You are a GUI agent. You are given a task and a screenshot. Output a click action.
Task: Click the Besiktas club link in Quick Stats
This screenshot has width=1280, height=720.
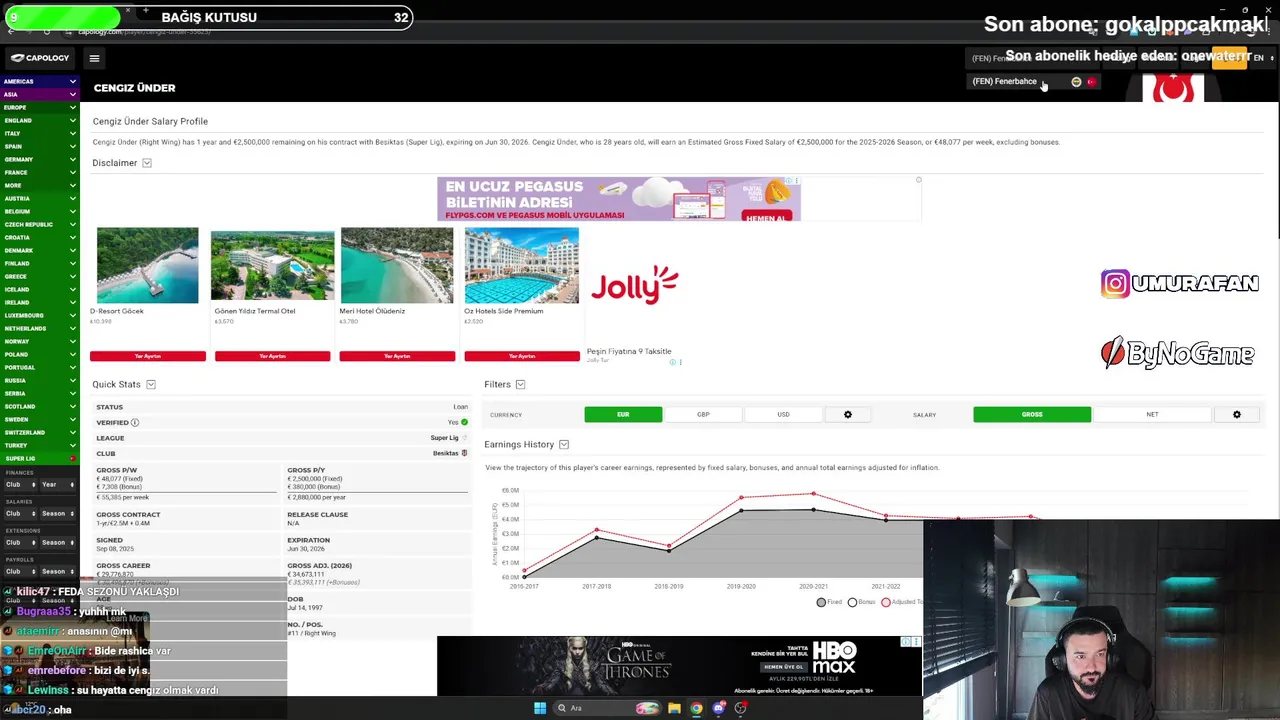tap(445, 453)
